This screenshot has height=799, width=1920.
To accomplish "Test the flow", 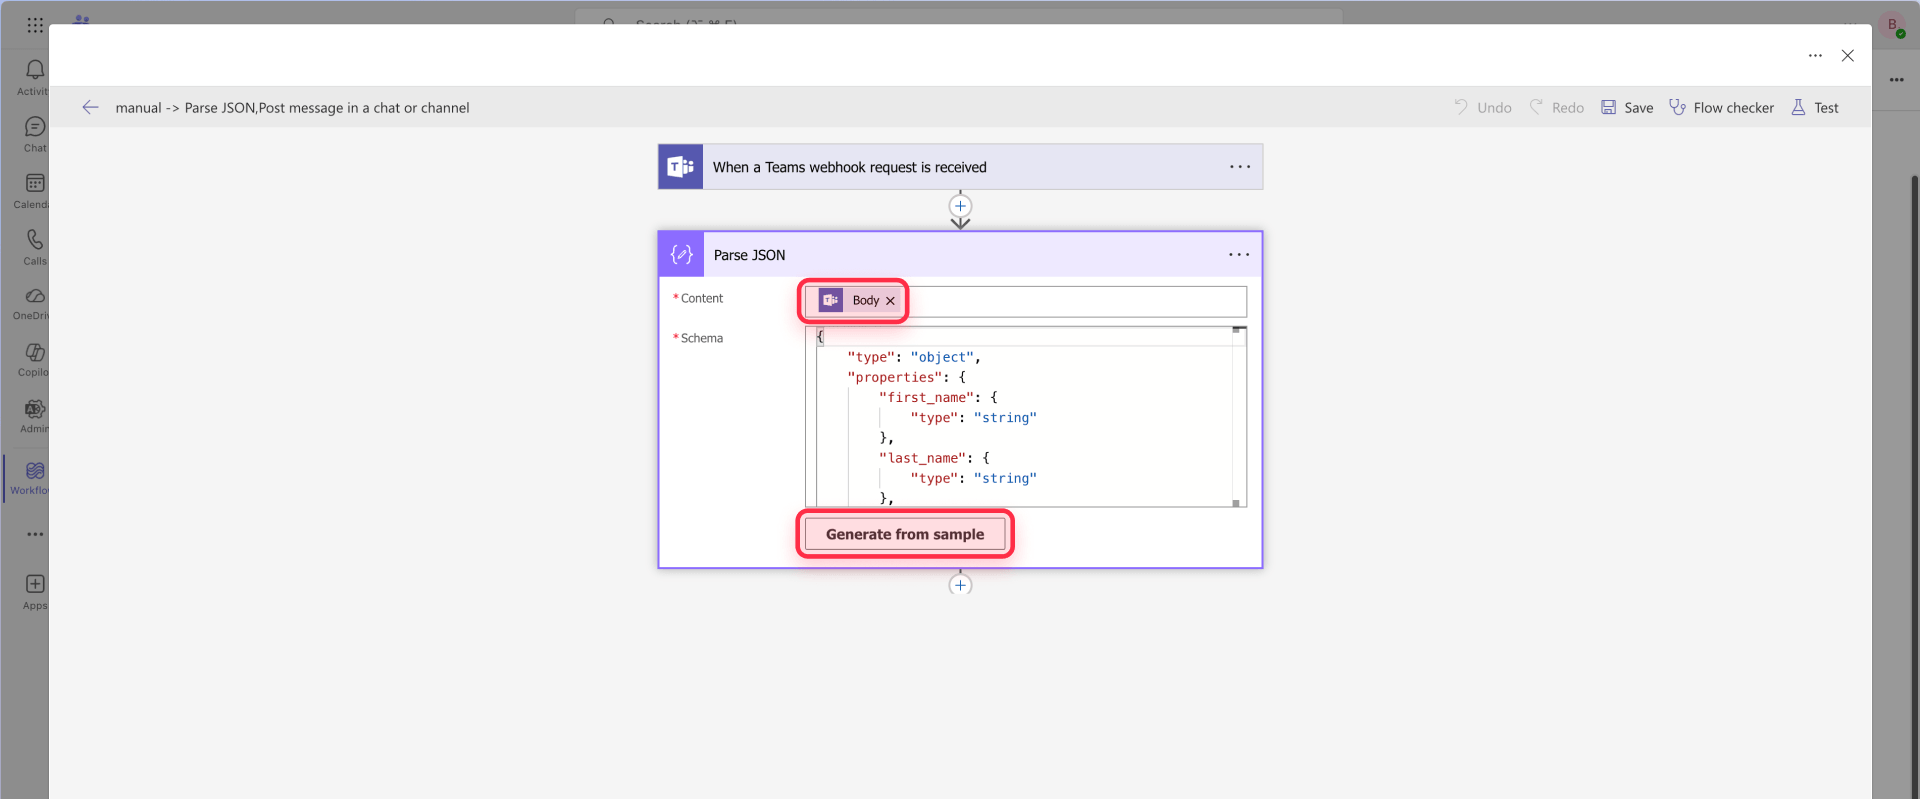I will coord(1815,107).
